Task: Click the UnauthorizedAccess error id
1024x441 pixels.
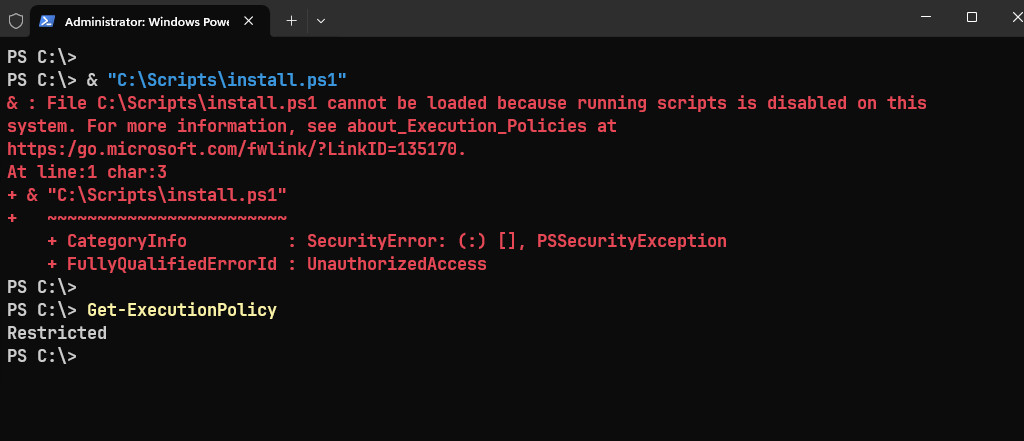Action: coord(397,264)
